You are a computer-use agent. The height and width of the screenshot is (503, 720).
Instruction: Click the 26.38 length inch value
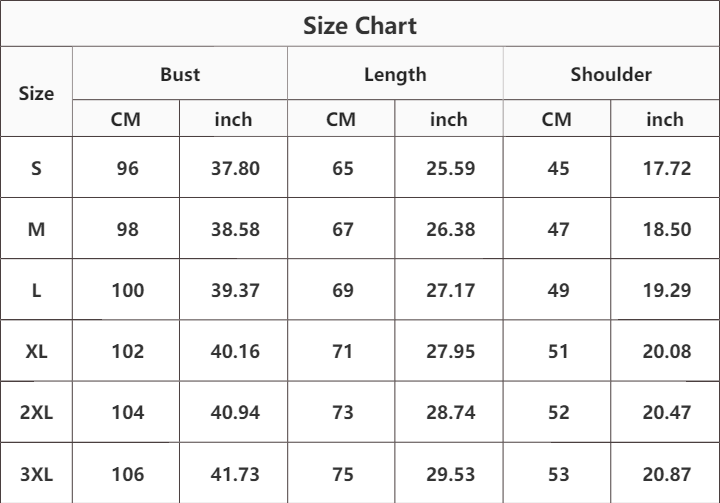[x=450, y=229]
